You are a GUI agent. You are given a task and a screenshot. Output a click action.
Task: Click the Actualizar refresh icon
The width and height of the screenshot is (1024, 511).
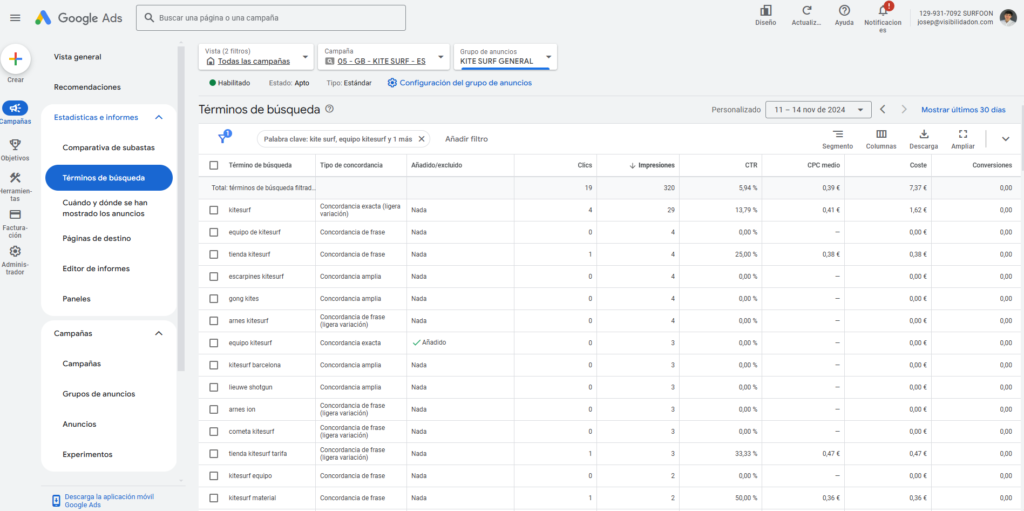[806, 11]
